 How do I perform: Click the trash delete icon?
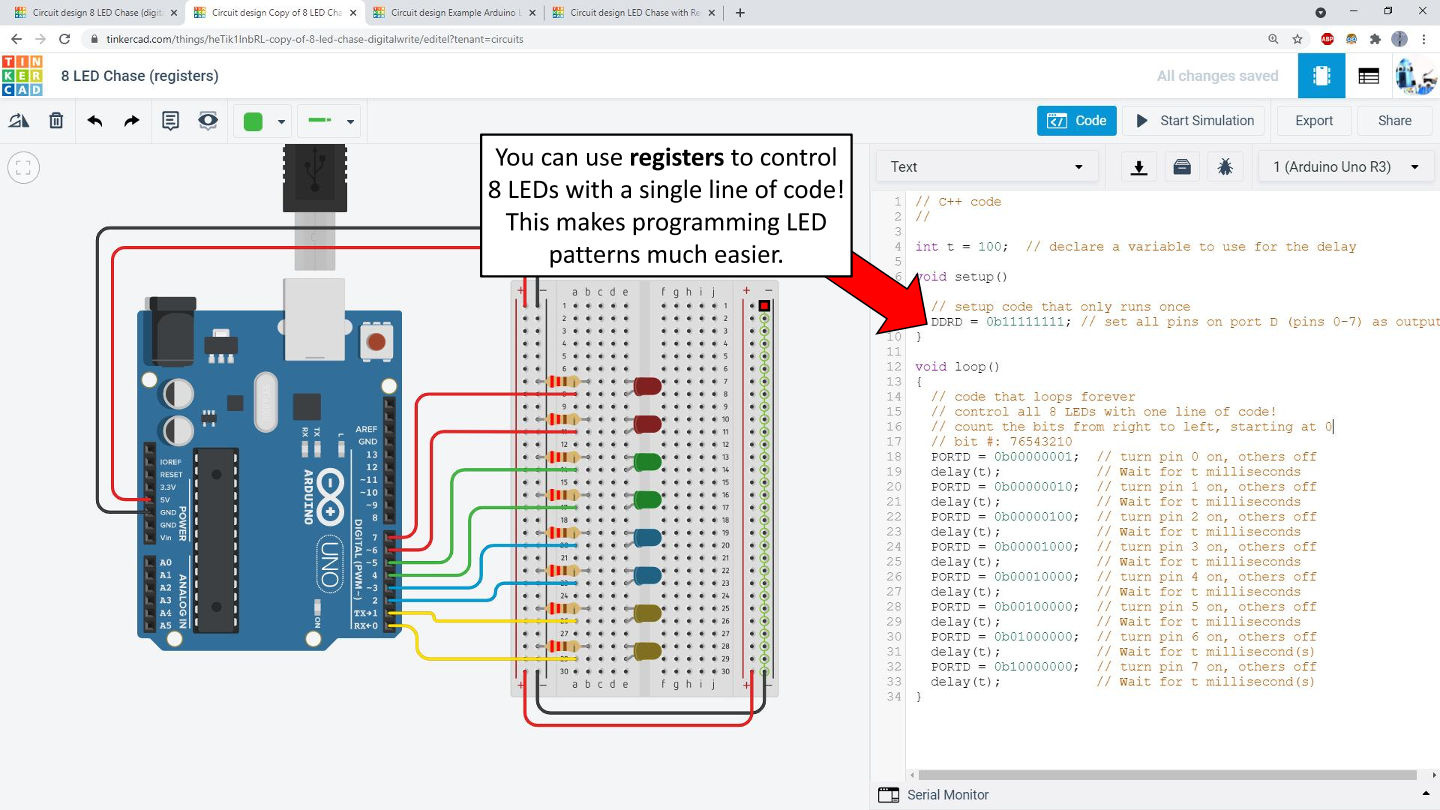click(57, 121)
